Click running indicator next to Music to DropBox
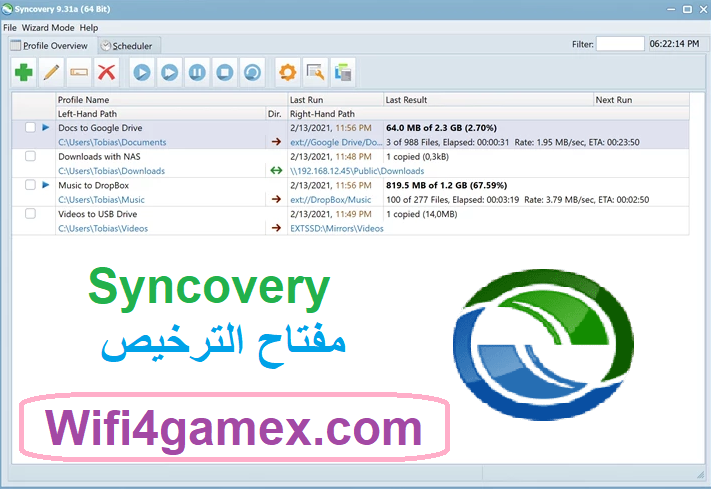 pos(45,185)
